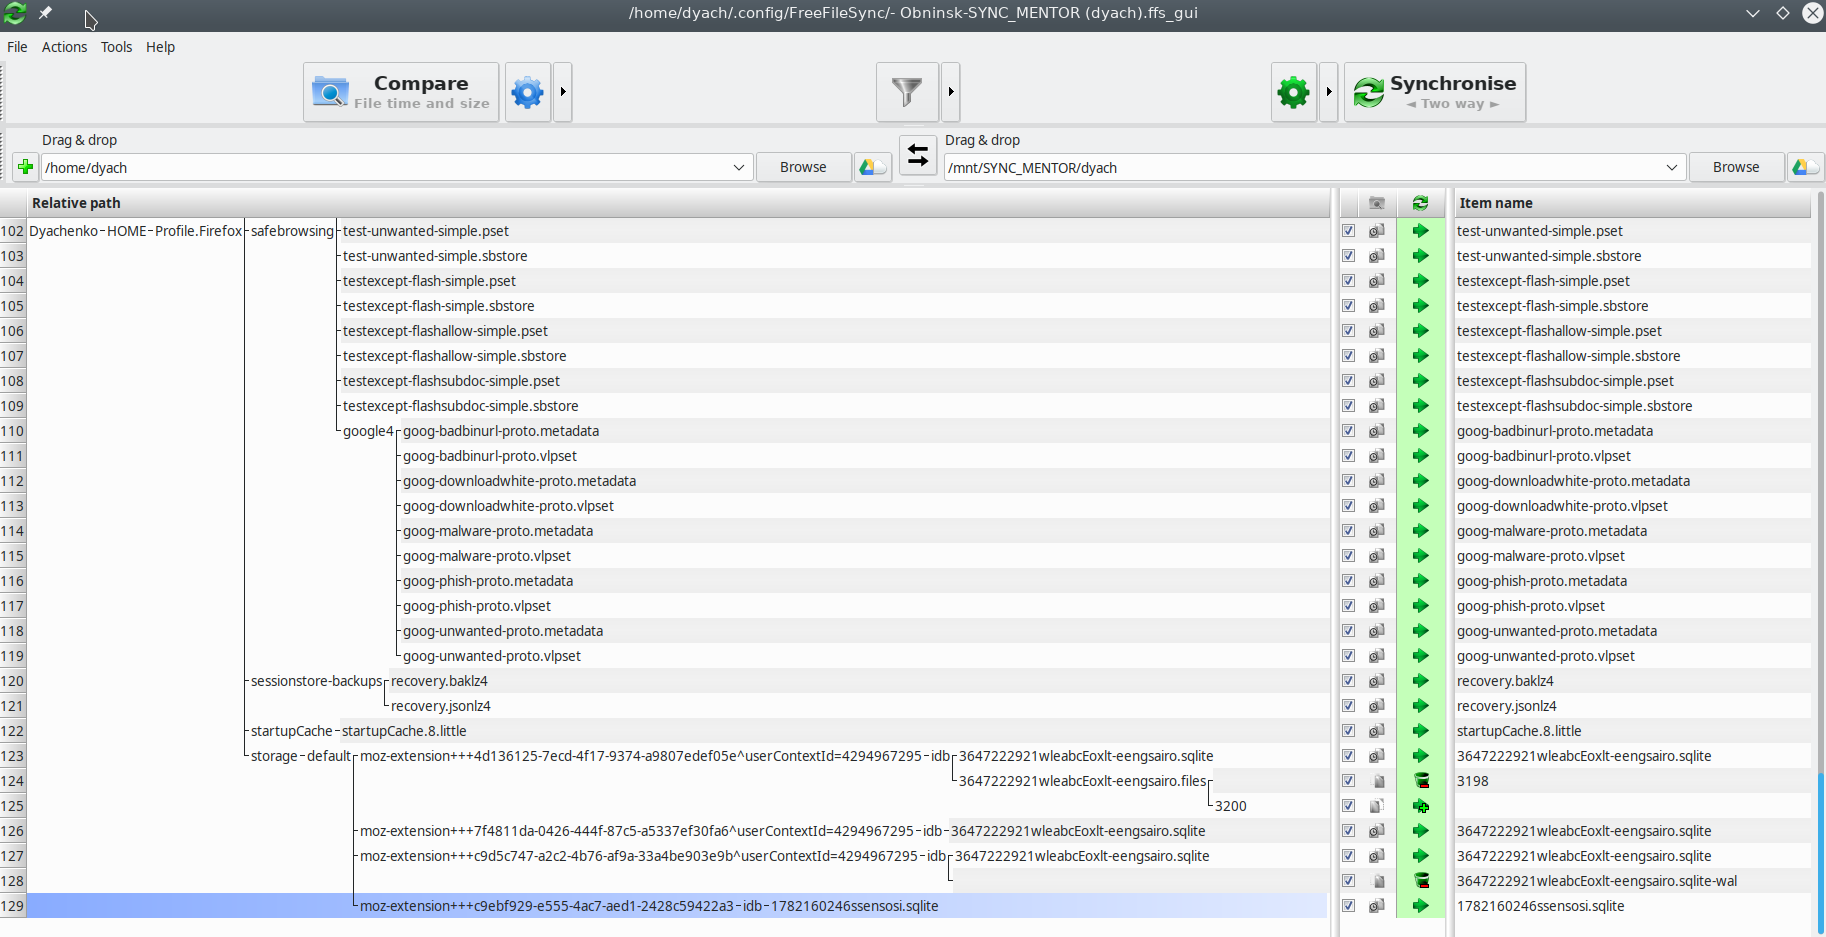
Task: Click sync arrow for recovery.jsonlz4
Action: [x=1420, y=706]
